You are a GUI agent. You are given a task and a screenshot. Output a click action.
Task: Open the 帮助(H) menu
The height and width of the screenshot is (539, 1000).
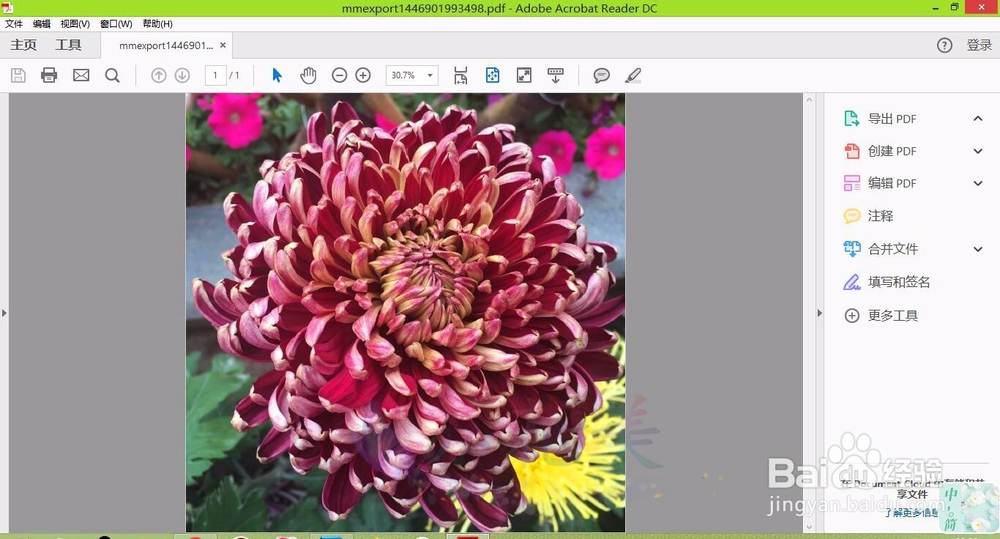tap(158, 24)
